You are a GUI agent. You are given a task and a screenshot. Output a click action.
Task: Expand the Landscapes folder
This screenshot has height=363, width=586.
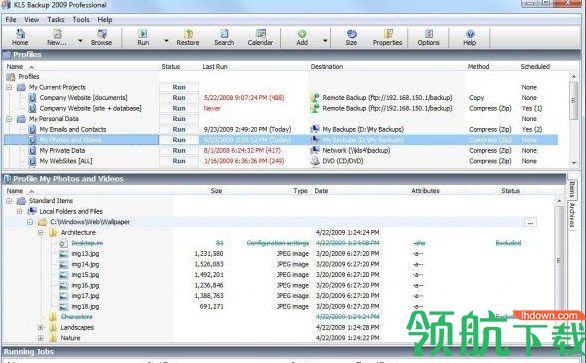point(40,327)
